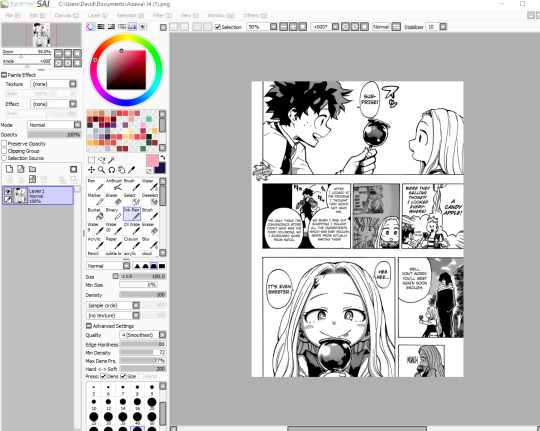The height and width of the screenshot is (431, 540).
Task: Toggle pressure Size checkbox
Action: (123, 376)
